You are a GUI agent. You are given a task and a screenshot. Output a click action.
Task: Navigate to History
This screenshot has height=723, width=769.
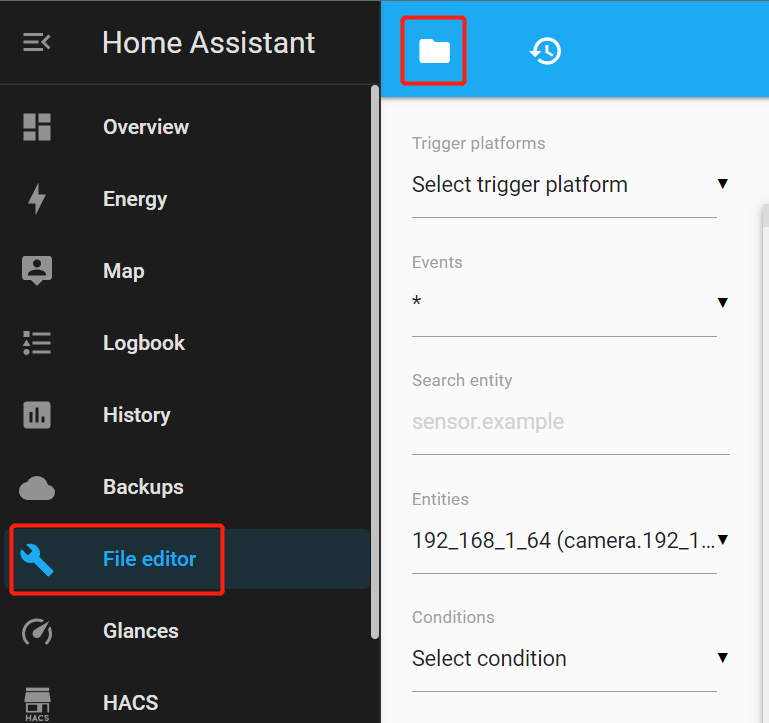coord(187,415)
